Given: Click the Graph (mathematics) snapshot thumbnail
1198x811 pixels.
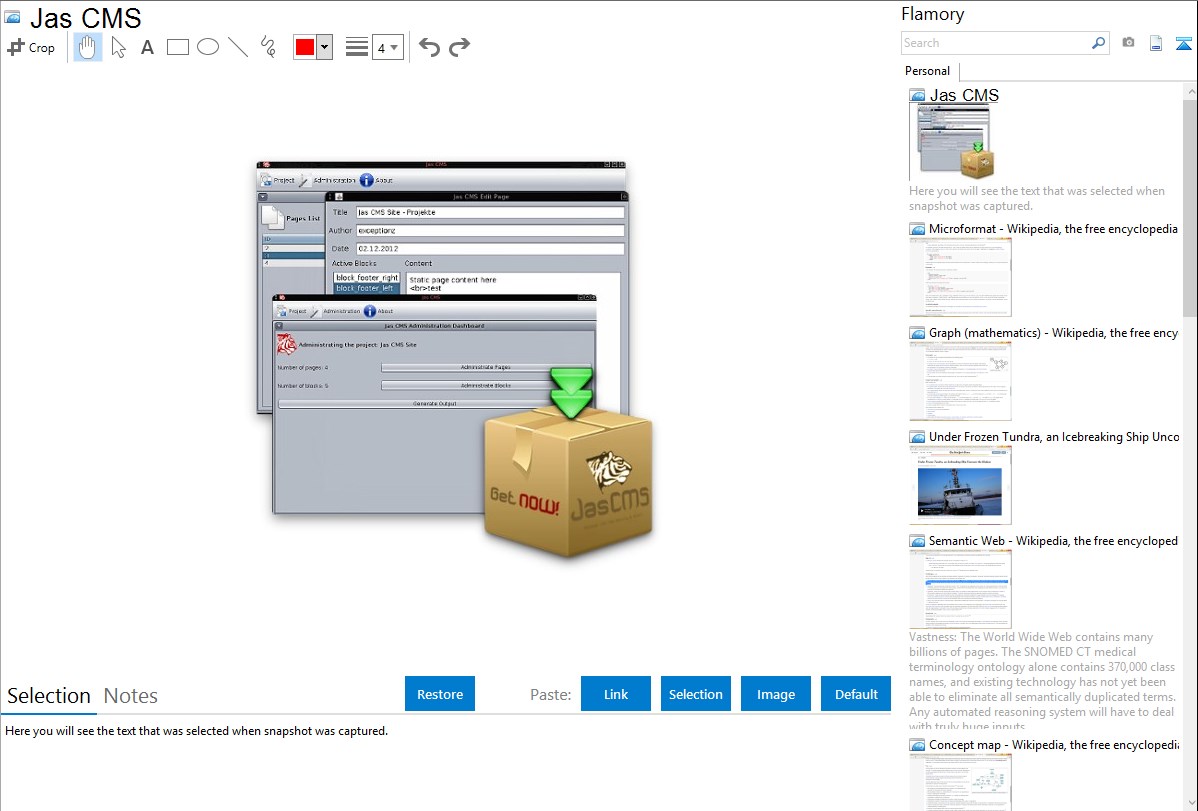Looking at the screenshot, I should click(x=960, y=381).
